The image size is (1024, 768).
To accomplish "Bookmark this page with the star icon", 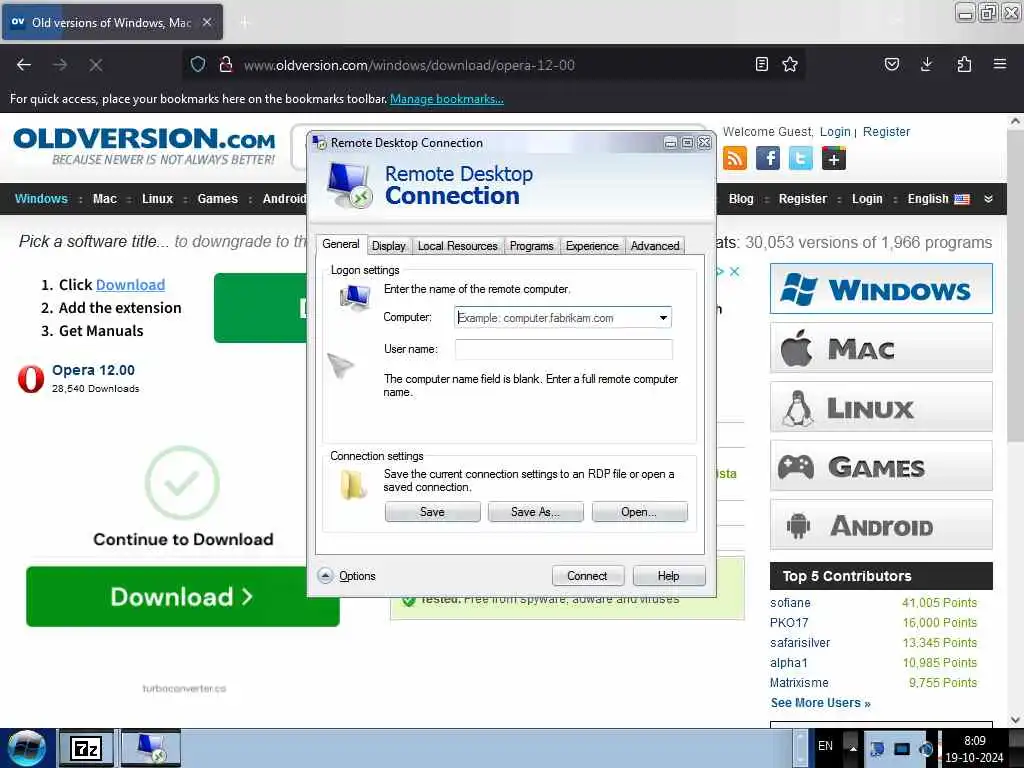I will click(x=790, y=64).
